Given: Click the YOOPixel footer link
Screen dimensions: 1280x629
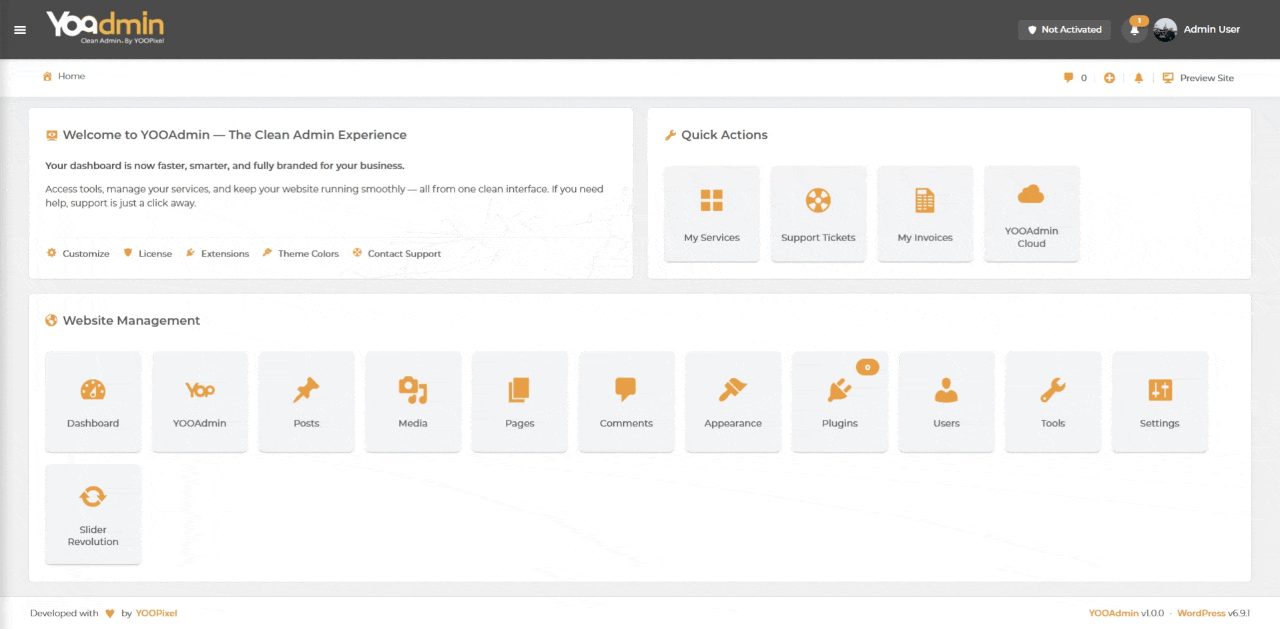Looking at the screenshot, I should (x=156, y=613).
